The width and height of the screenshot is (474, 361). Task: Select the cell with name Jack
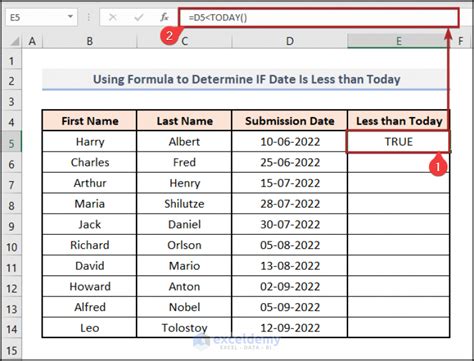pos(89,224)
